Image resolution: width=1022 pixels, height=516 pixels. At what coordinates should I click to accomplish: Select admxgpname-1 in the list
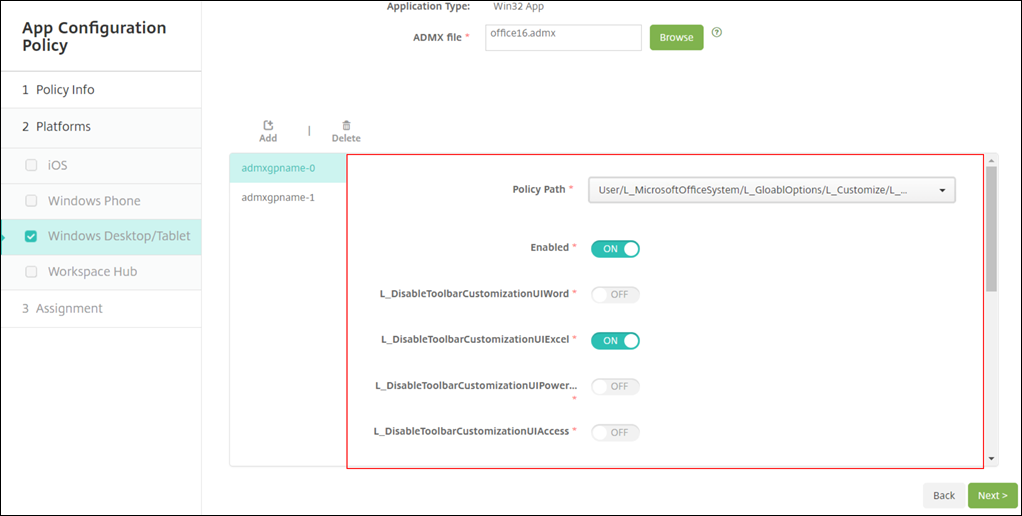pyautogui.click(x=288, y=197)
